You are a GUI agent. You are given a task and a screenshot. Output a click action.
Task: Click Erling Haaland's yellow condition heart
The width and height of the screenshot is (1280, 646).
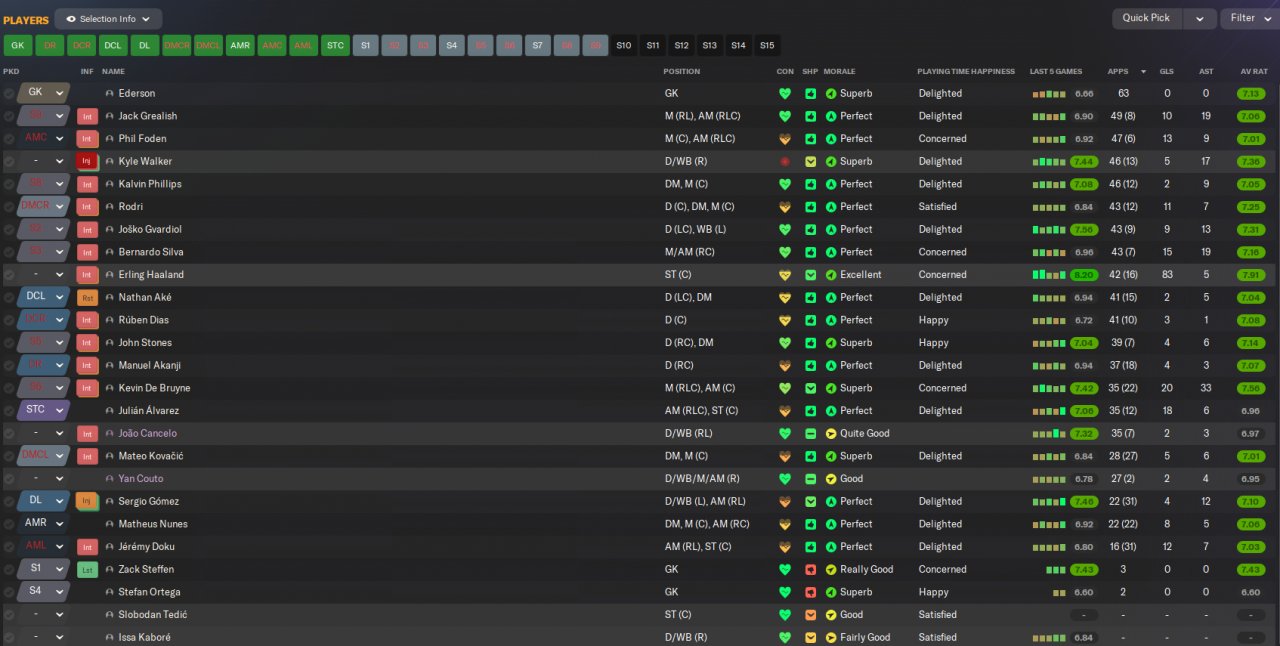click(x=785, y=275)
